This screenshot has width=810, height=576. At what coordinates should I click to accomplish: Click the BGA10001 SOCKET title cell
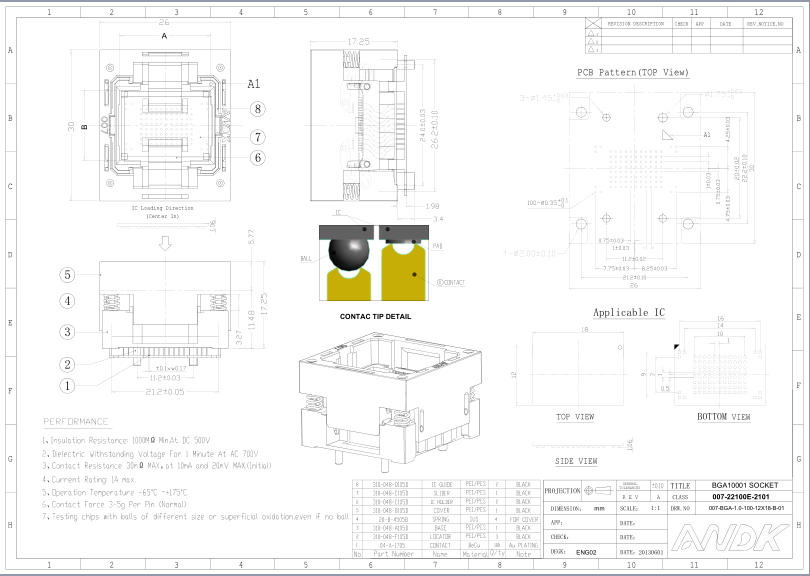point(744,485)
